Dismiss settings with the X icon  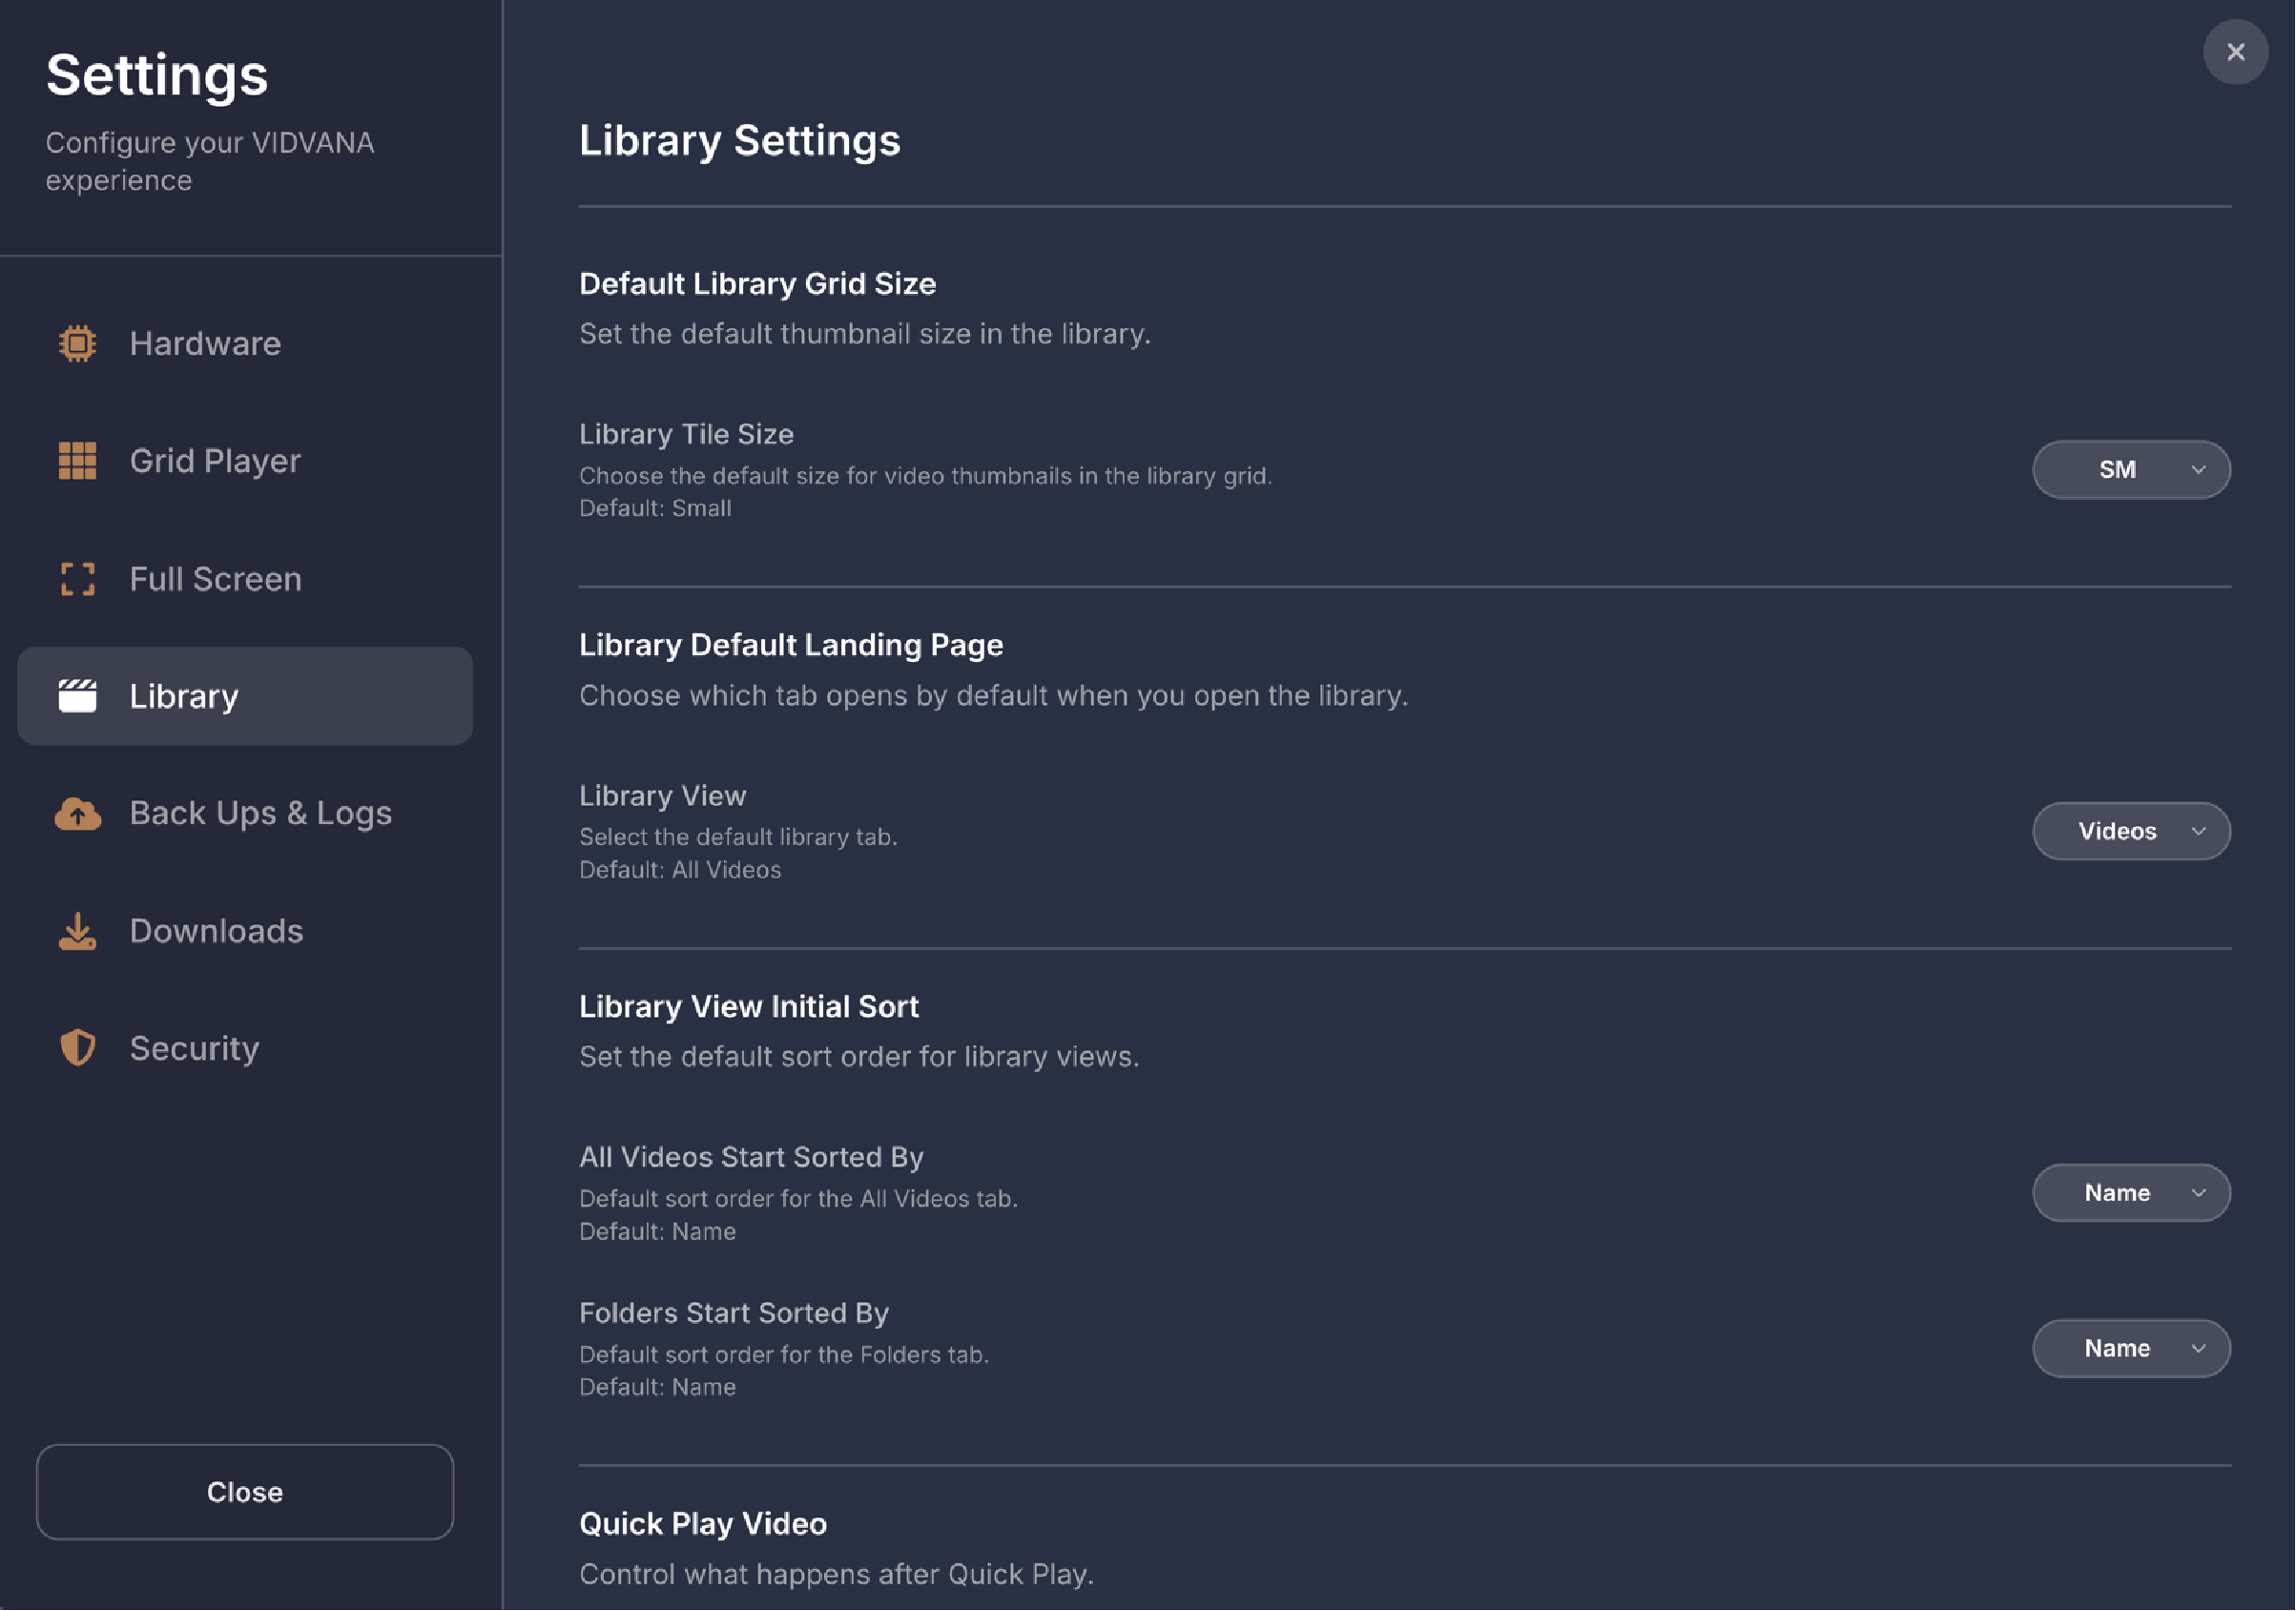[2235, 52]
